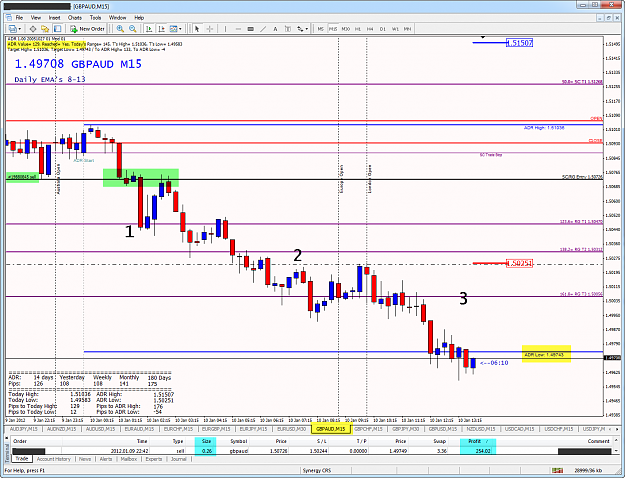Toggle the Terminal panel toolbar icon
The width and height of the screenshot is (625, 478).
57,29
